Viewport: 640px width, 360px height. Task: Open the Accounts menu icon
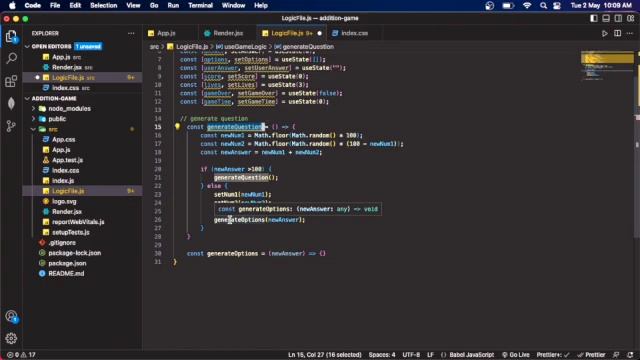(11, 316)
